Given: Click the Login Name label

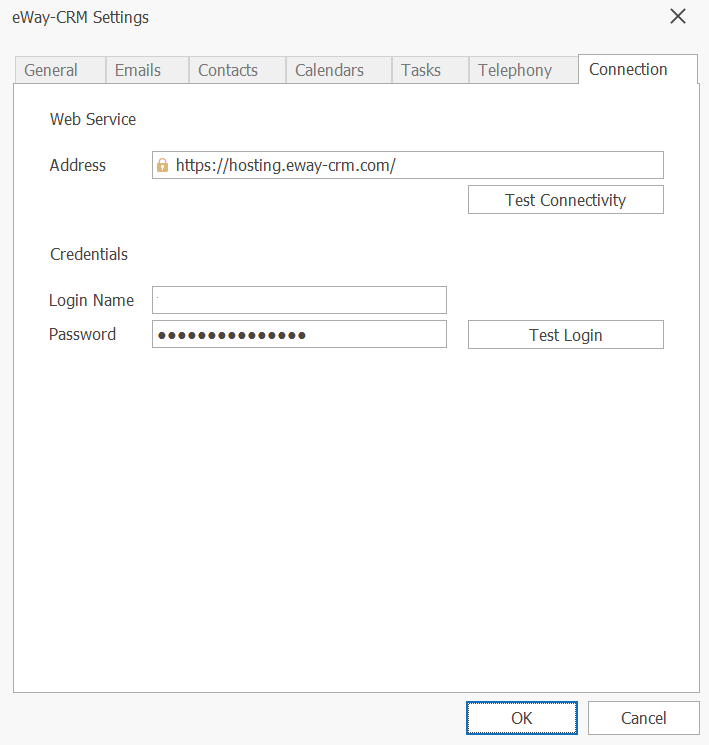Looking at the screenshot, I should pos(91,300).
